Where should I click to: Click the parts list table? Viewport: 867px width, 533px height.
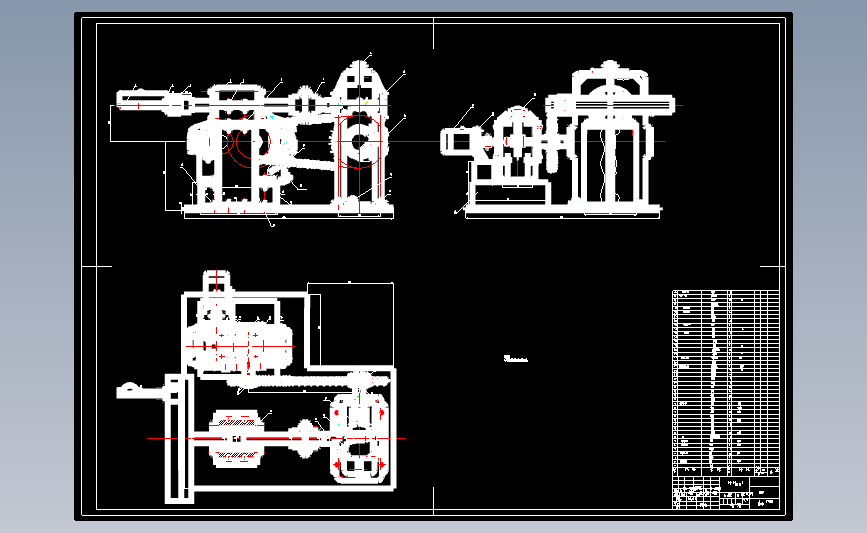point(726,382)
